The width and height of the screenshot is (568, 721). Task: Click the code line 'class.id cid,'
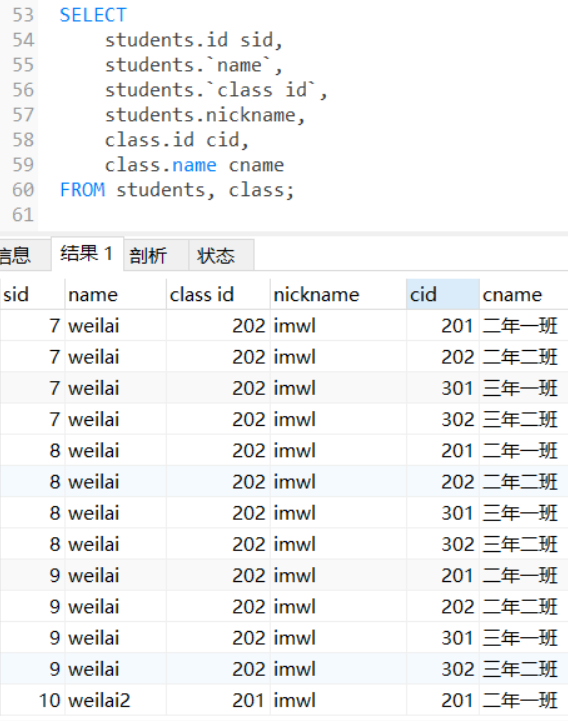(x=177, y=140)
